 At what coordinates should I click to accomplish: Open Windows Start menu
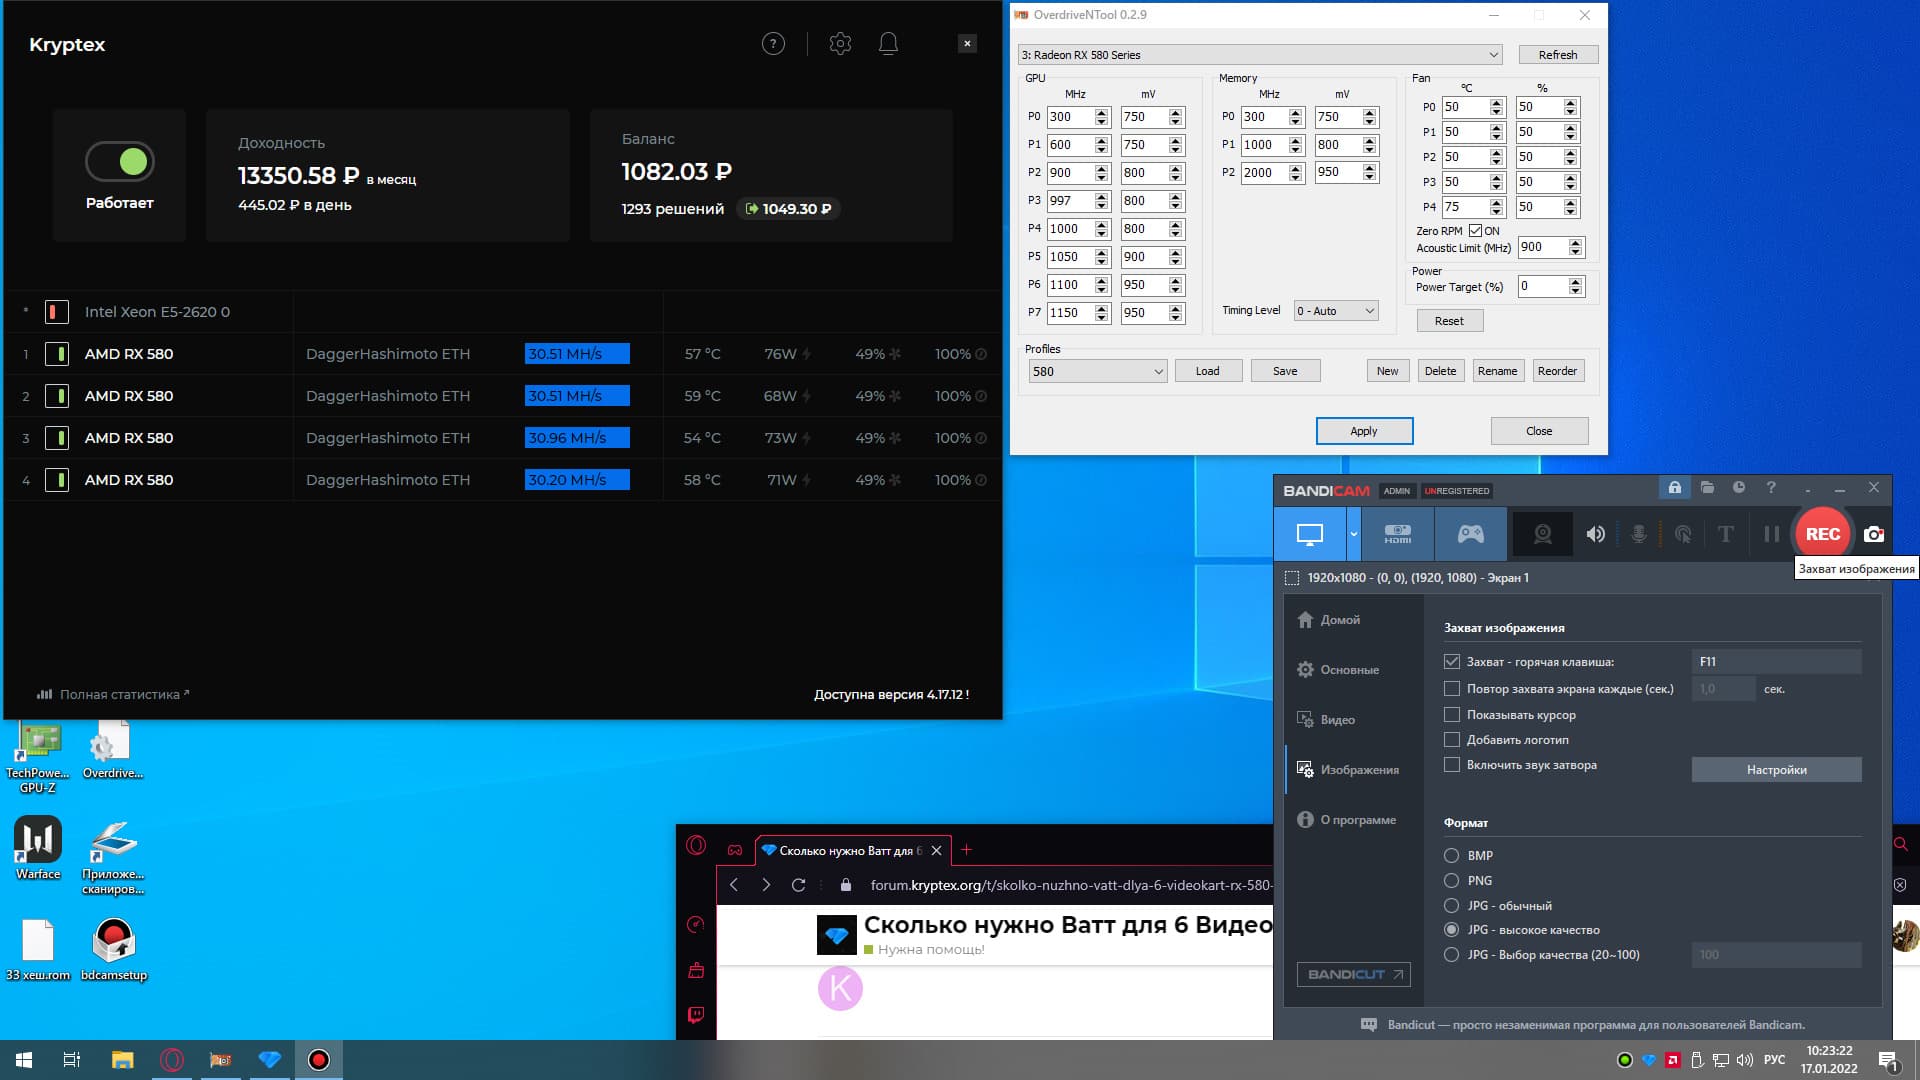pyautogui.click(x=24, y=1060)
